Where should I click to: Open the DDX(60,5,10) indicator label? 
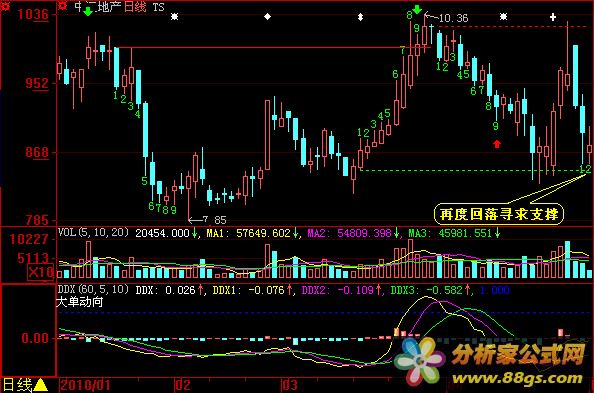coord(93,290)
